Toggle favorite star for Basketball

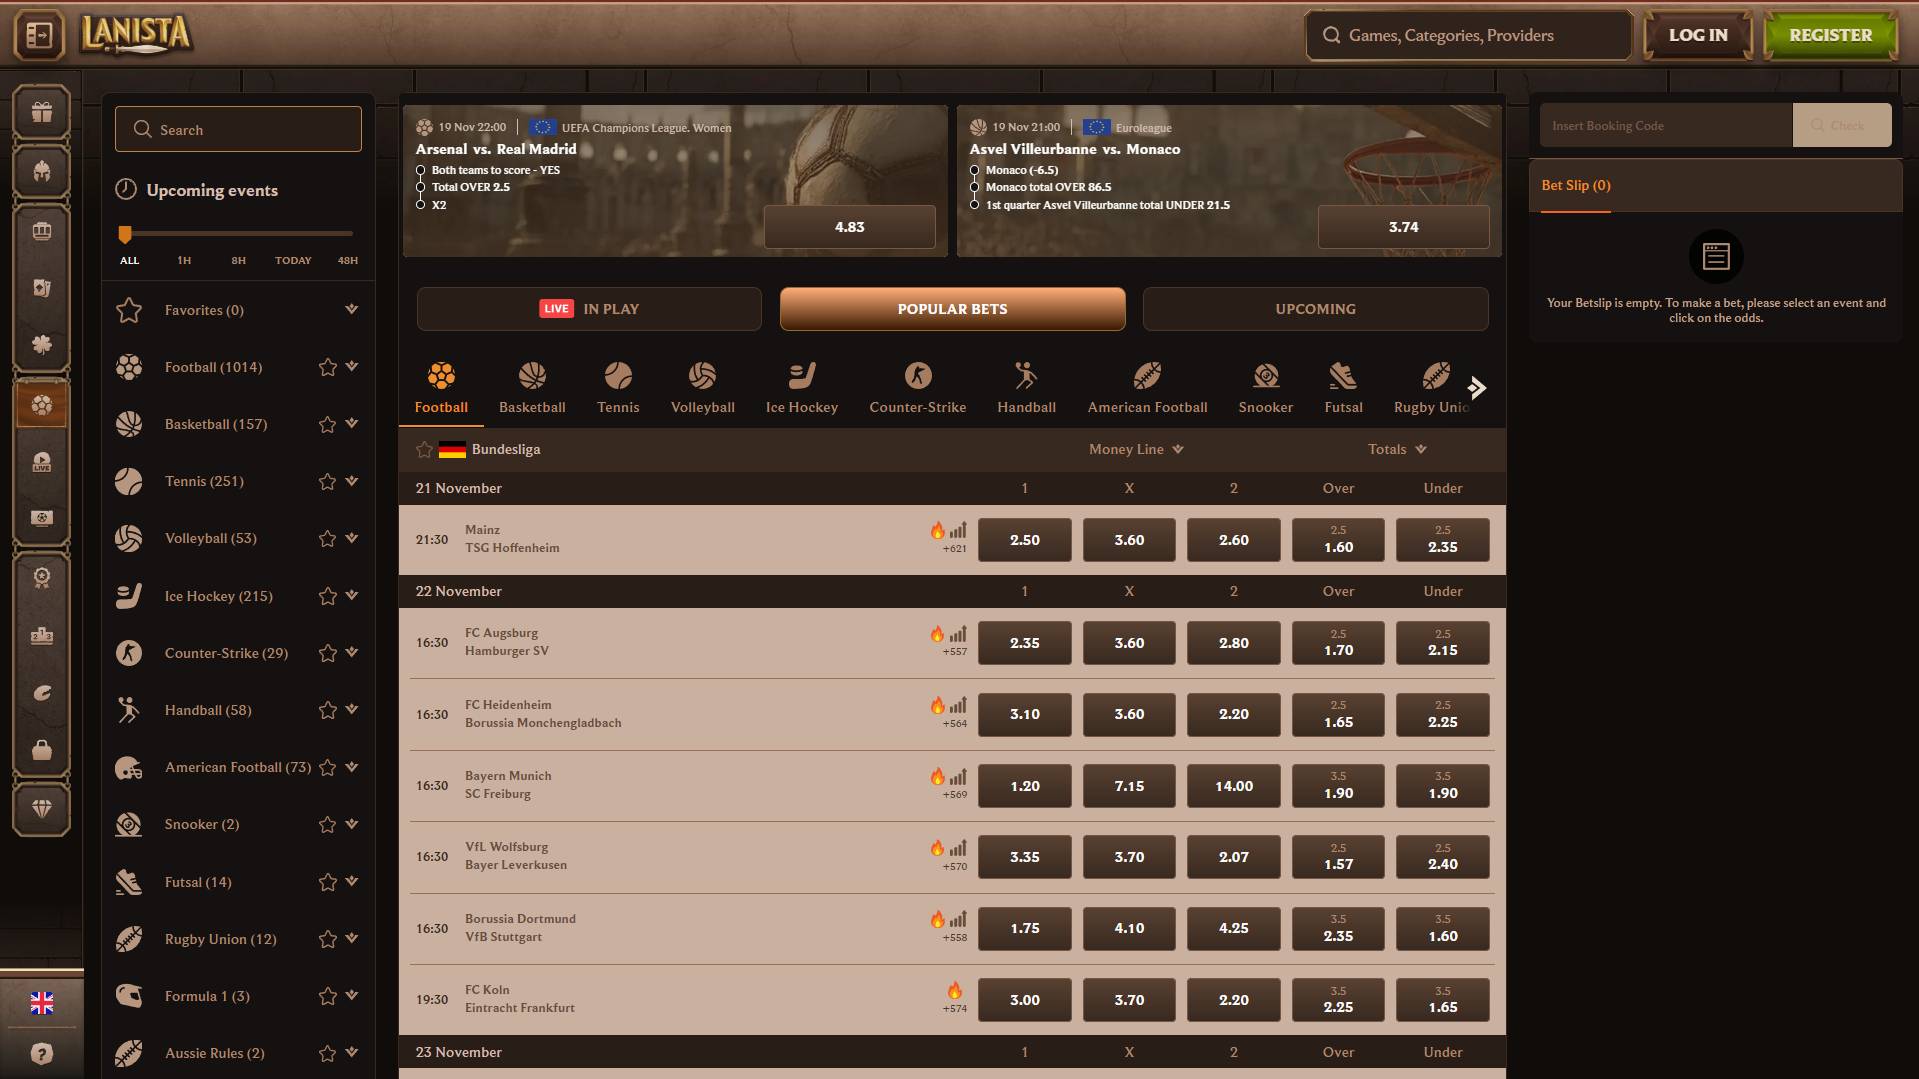click(x=327, y=425)
